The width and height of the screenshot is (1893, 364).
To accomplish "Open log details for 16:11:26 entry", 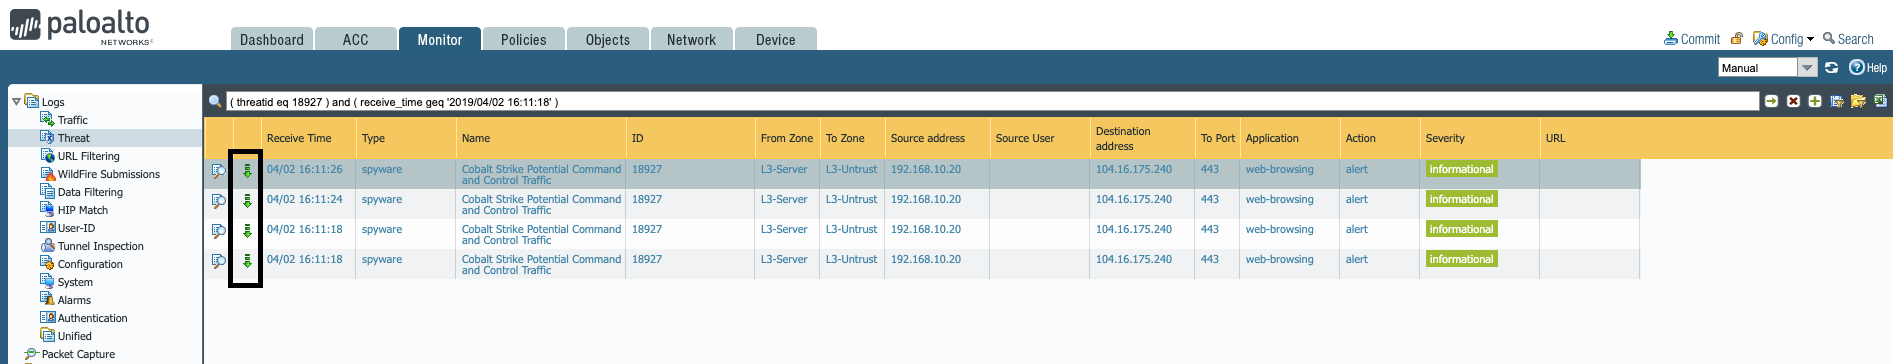I will pos(218,171).
